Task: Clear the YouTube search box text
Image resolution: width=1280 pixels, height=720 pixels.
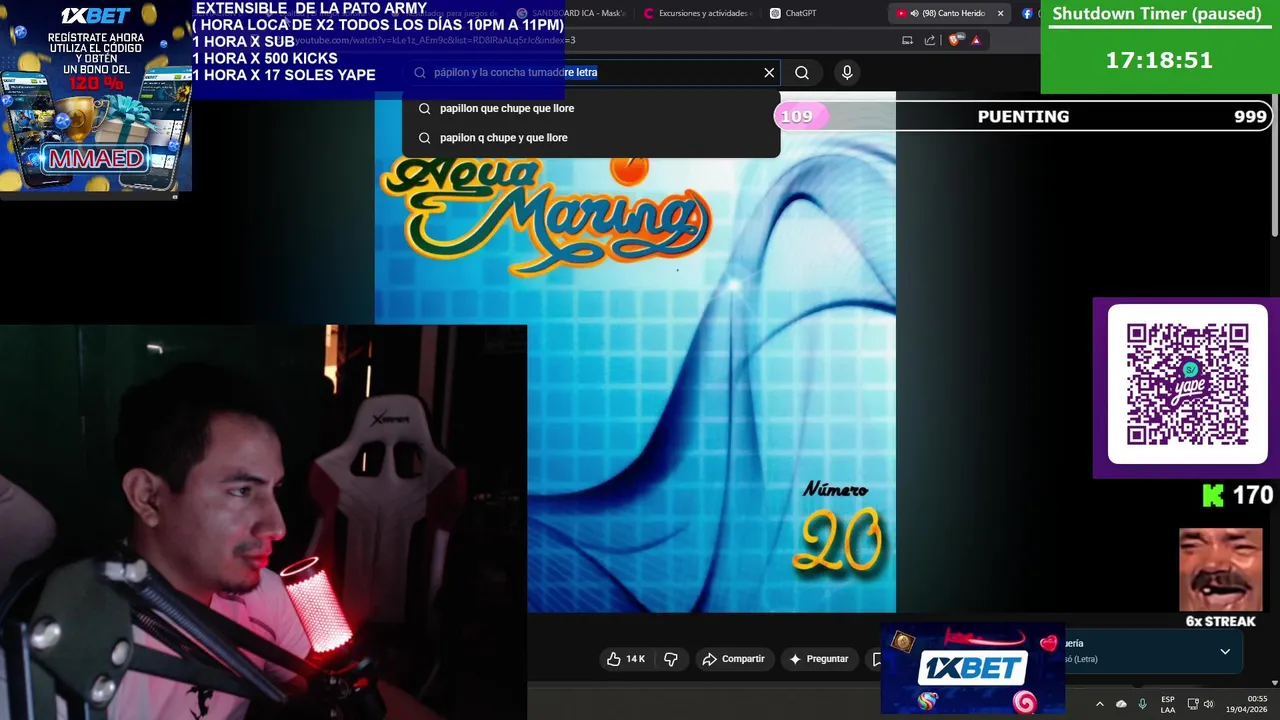Action: coord(769,72)
